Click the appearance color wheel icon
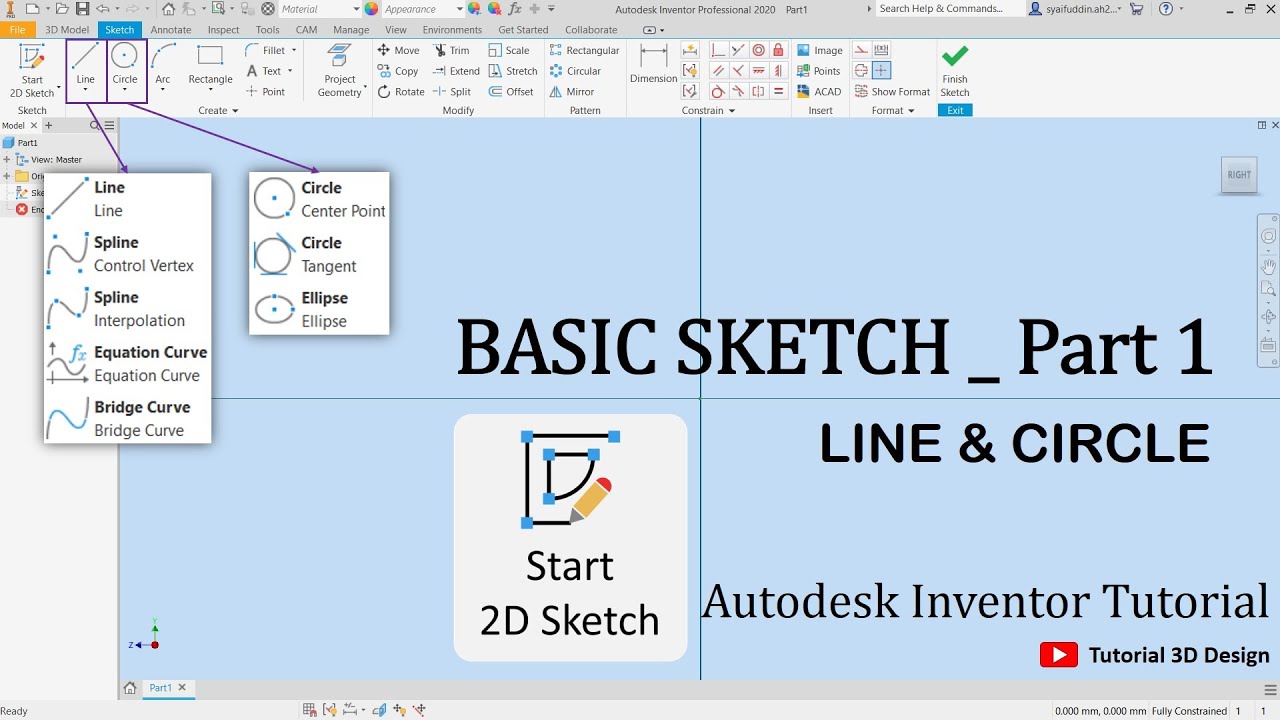1280x720 pixels. click(371, 9)
